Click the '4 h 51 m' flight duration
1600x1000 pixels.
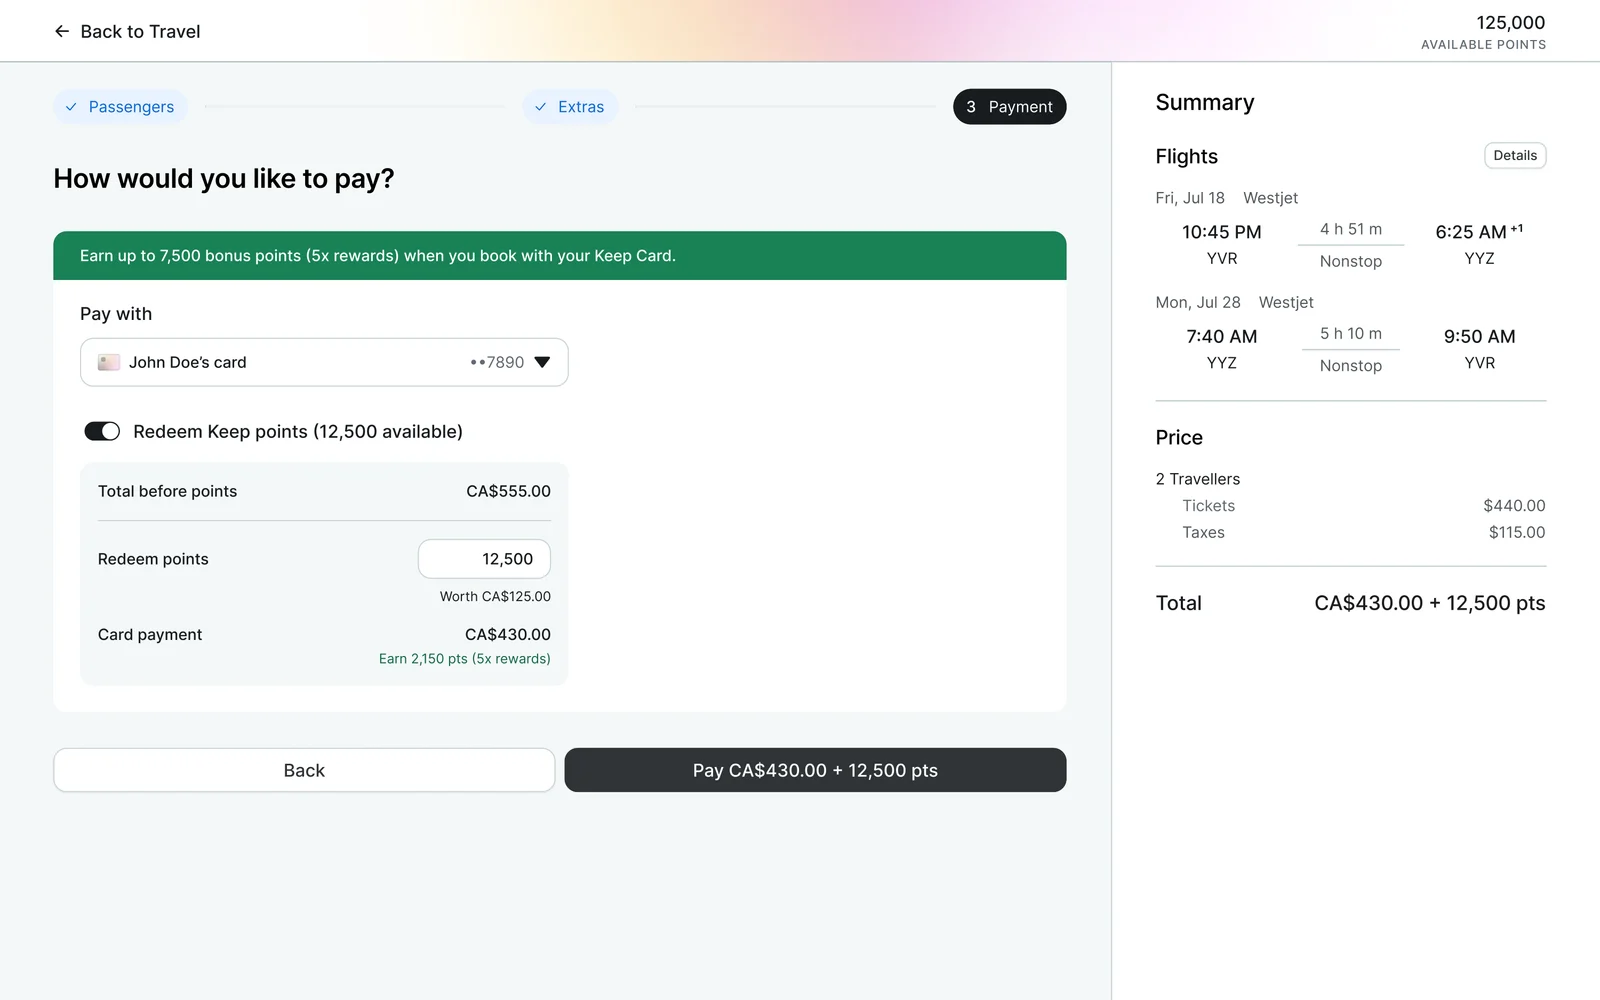pos(1351,229)
